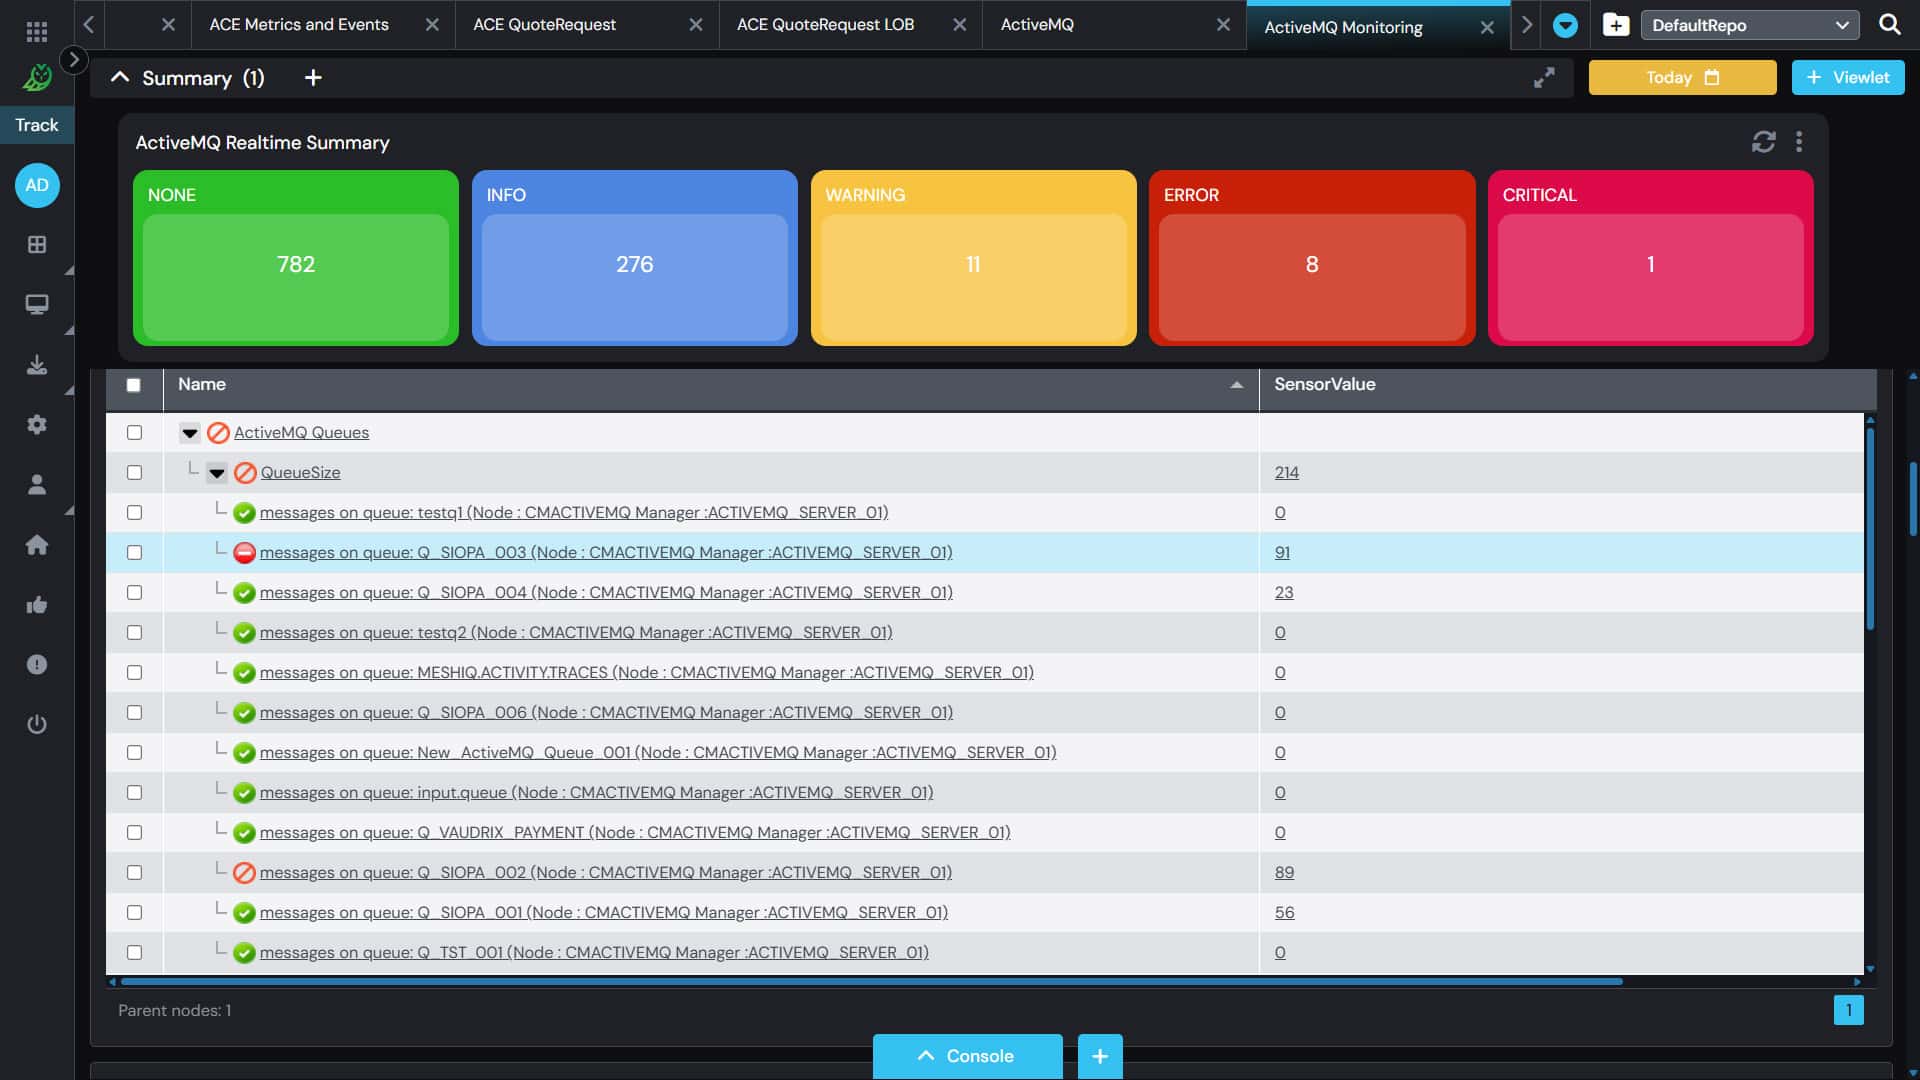This screenshot has height=1080, width=1920.
Task: Collapse the Summary section chevron
Action: point(119,77)
